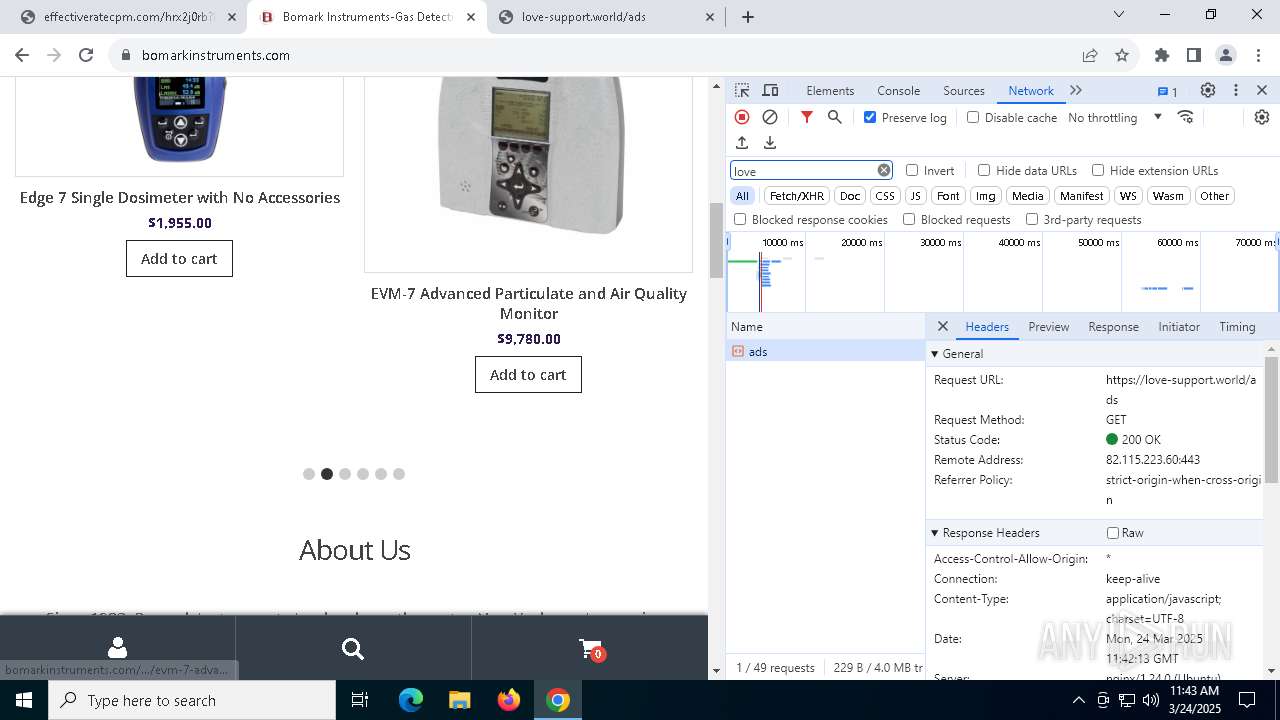
Task: Switch to the Sources tab
Action: (x=964, y=90)
